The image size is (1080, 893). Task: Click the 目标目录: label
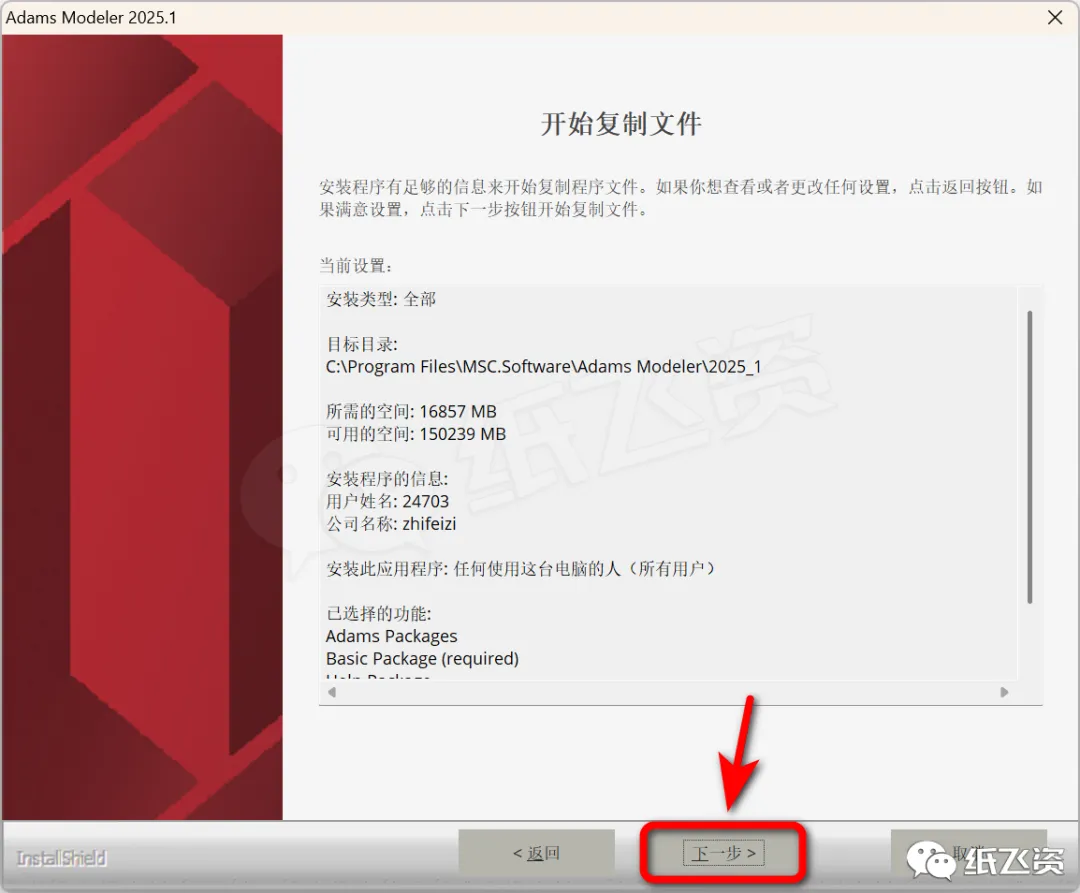[x=362, y=344]
